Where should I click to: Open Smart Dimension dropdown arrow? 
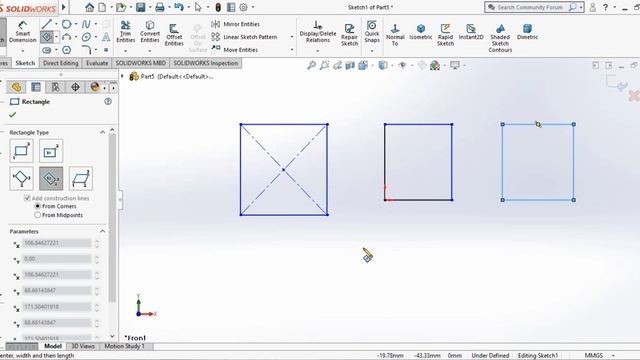[22, 51]
